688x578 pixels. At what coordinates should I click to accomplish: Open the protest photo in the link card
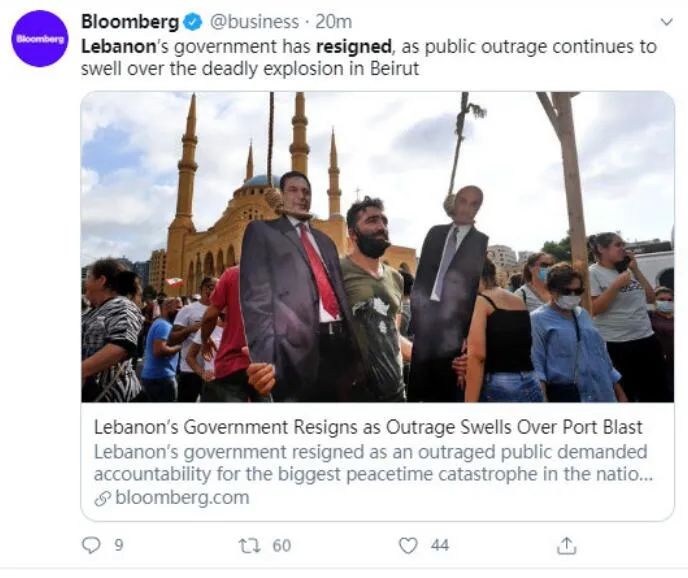click(x=377, y=247)
